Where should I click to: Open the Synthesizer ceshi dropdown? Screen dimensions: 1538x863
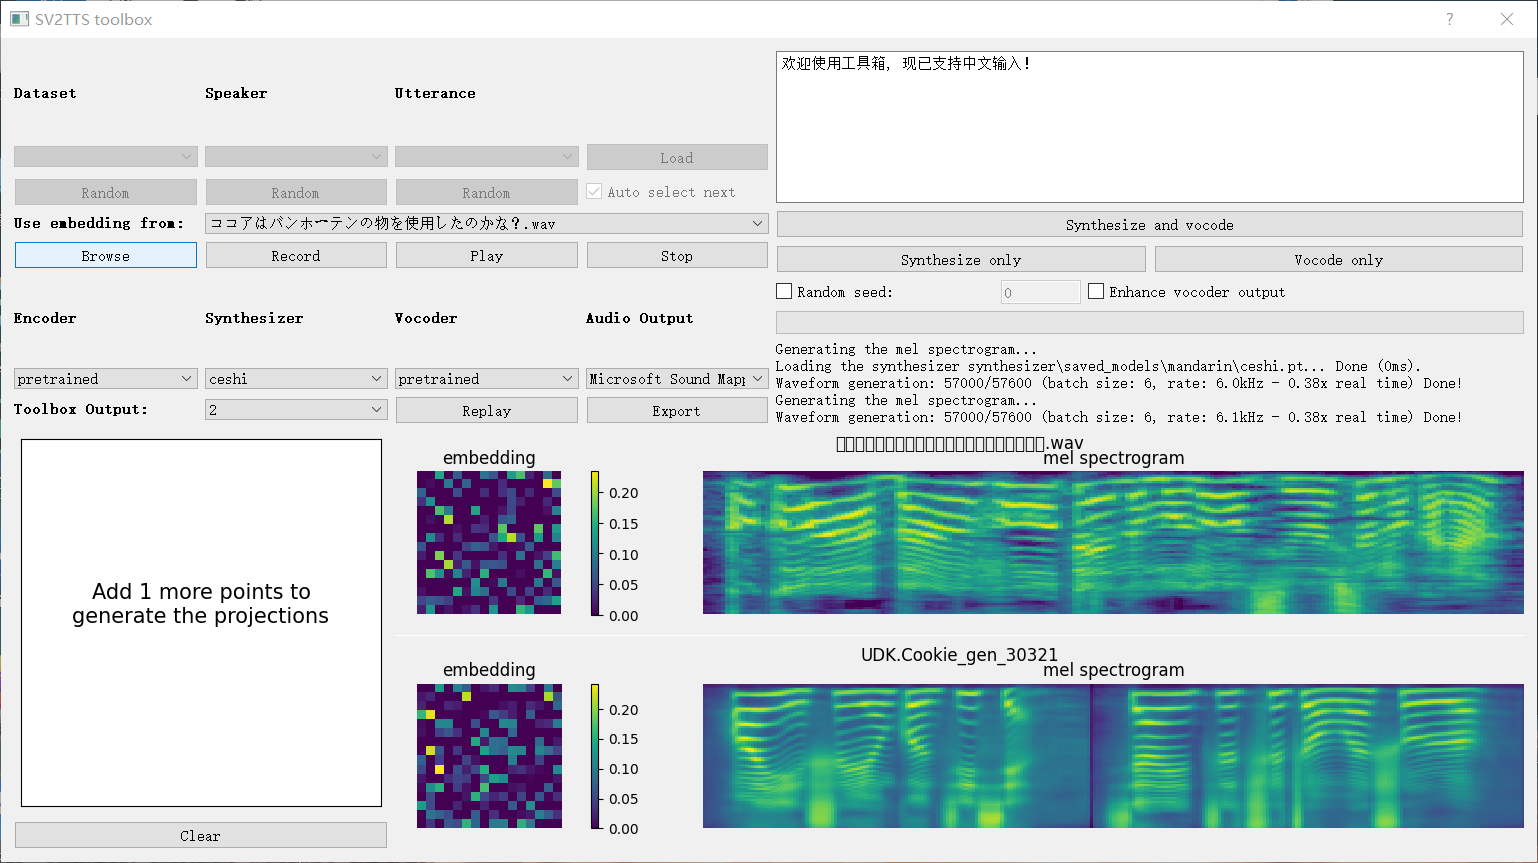tap(296, 379)
